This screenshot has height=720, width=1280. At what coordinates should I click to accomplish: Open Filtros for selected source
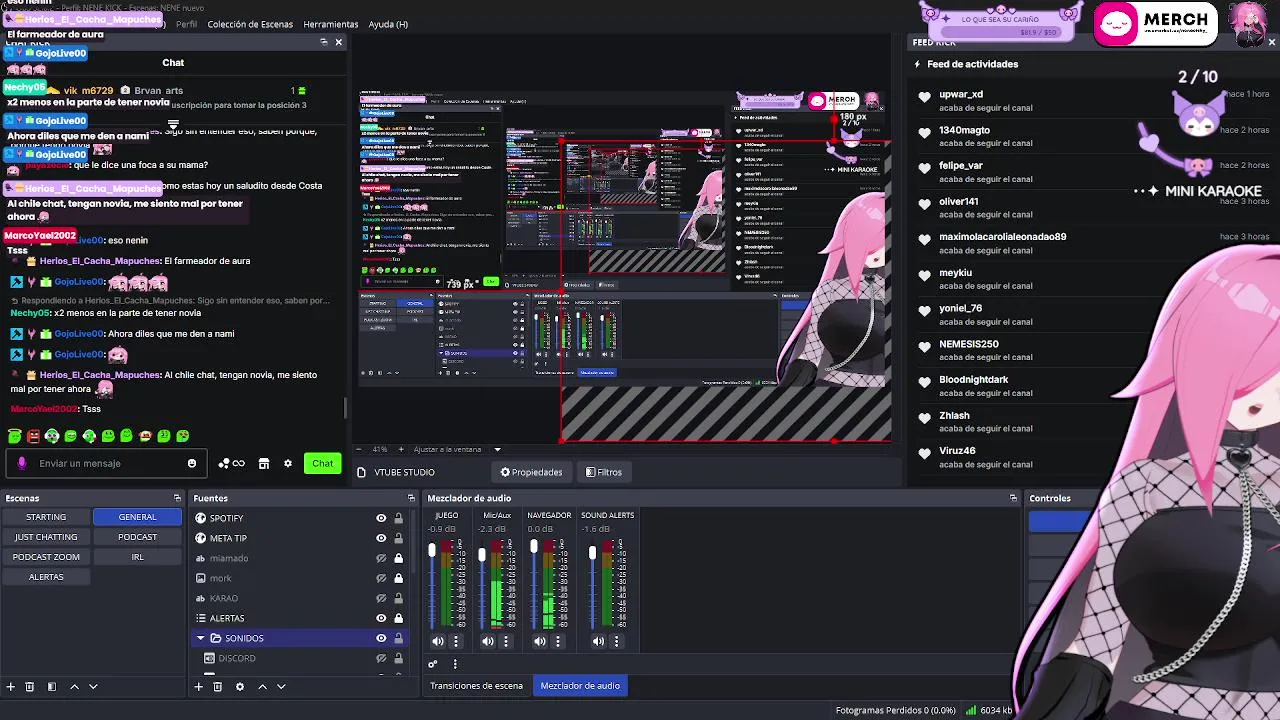click(603, 472)
